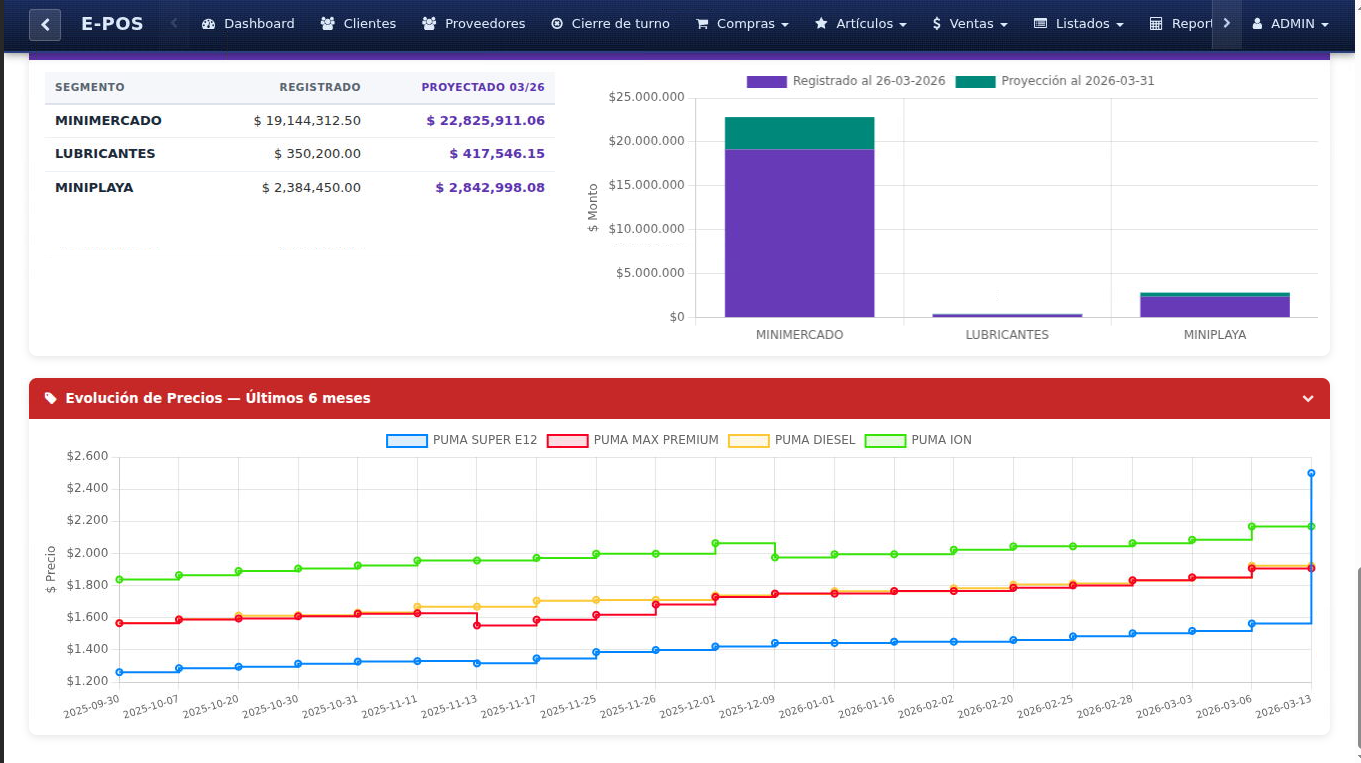Click the tag icon next to Evolución de Precios
Image resolution: width=1361 pixels, height=763 pixels.
click(x=49, y=398)
